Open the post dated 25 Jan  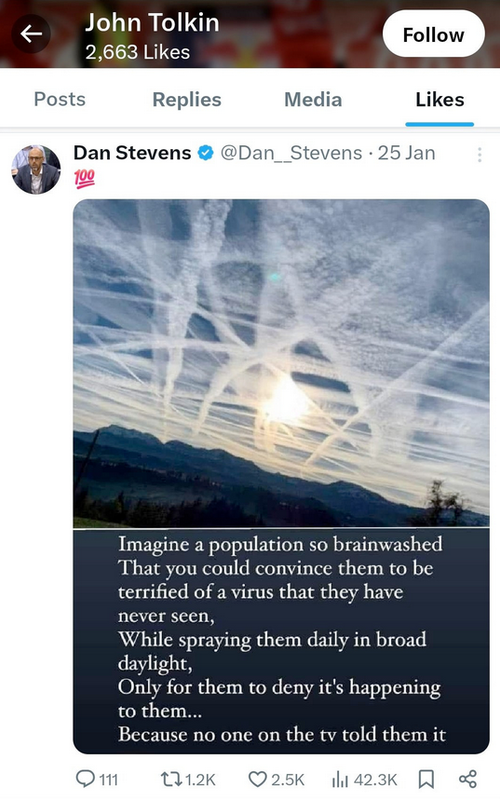[x=406, y=153]
